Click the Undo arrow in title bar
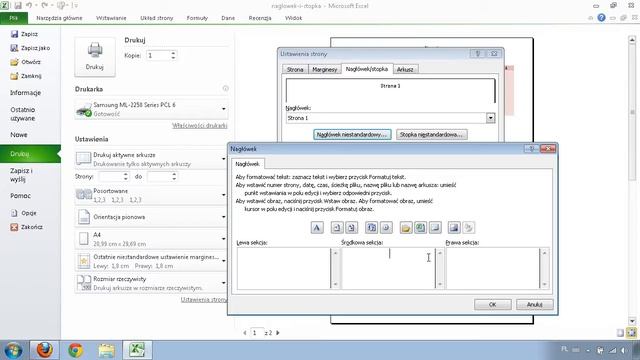 tap(29, 6)
